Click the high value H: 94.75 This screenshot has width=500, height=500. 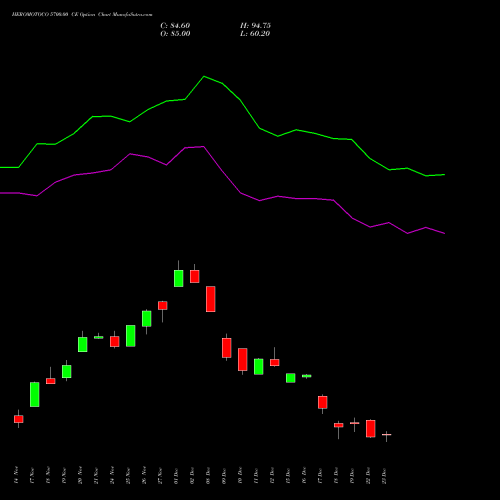point(255,26)
